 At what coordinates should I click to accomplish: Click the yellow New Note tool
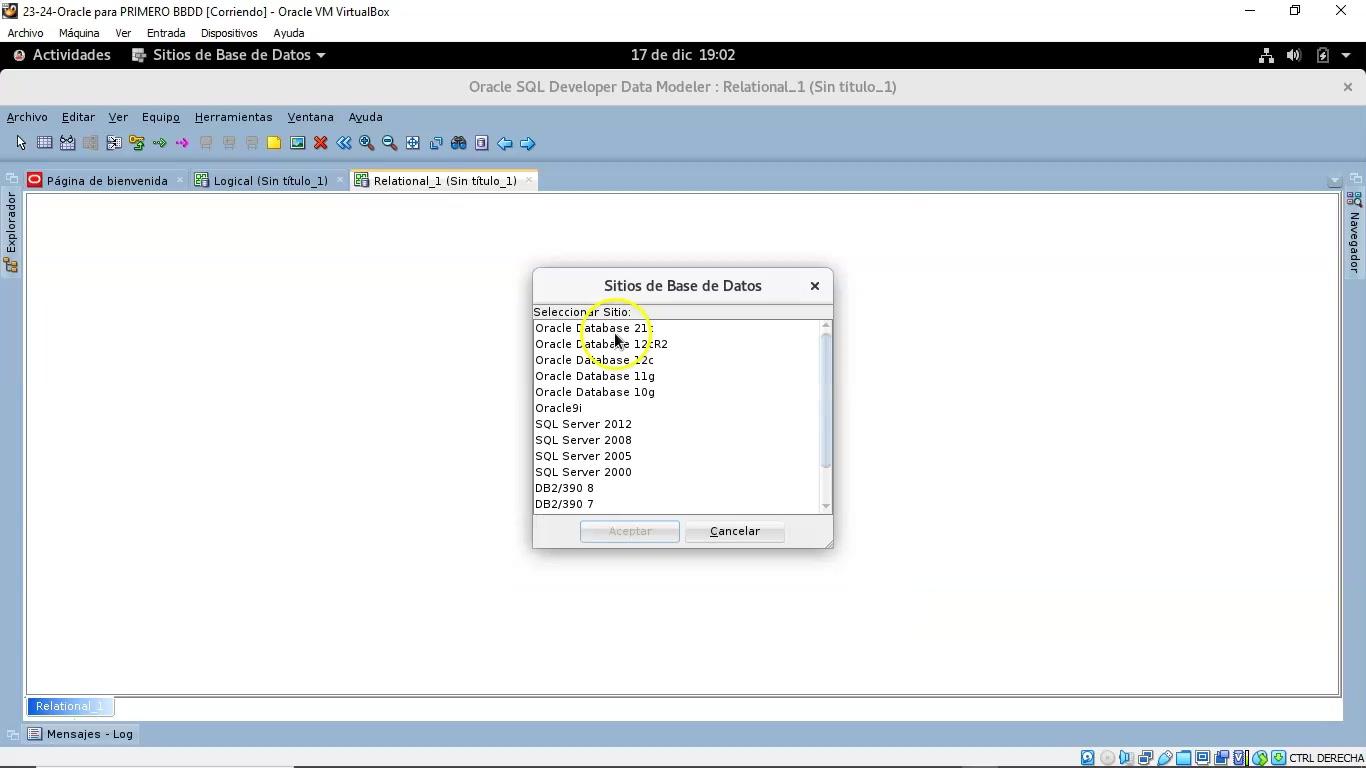(x=274, y=143)
